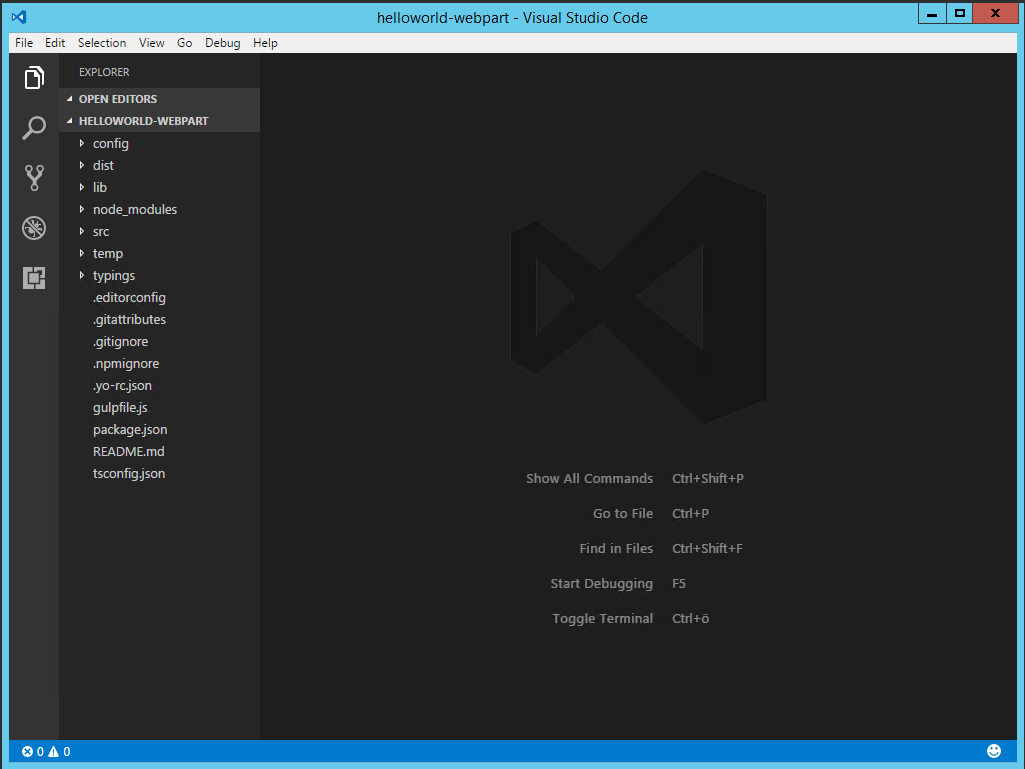Screen dimensions: 1025x769
Task: Open the File menu
Action: [24, 43]
